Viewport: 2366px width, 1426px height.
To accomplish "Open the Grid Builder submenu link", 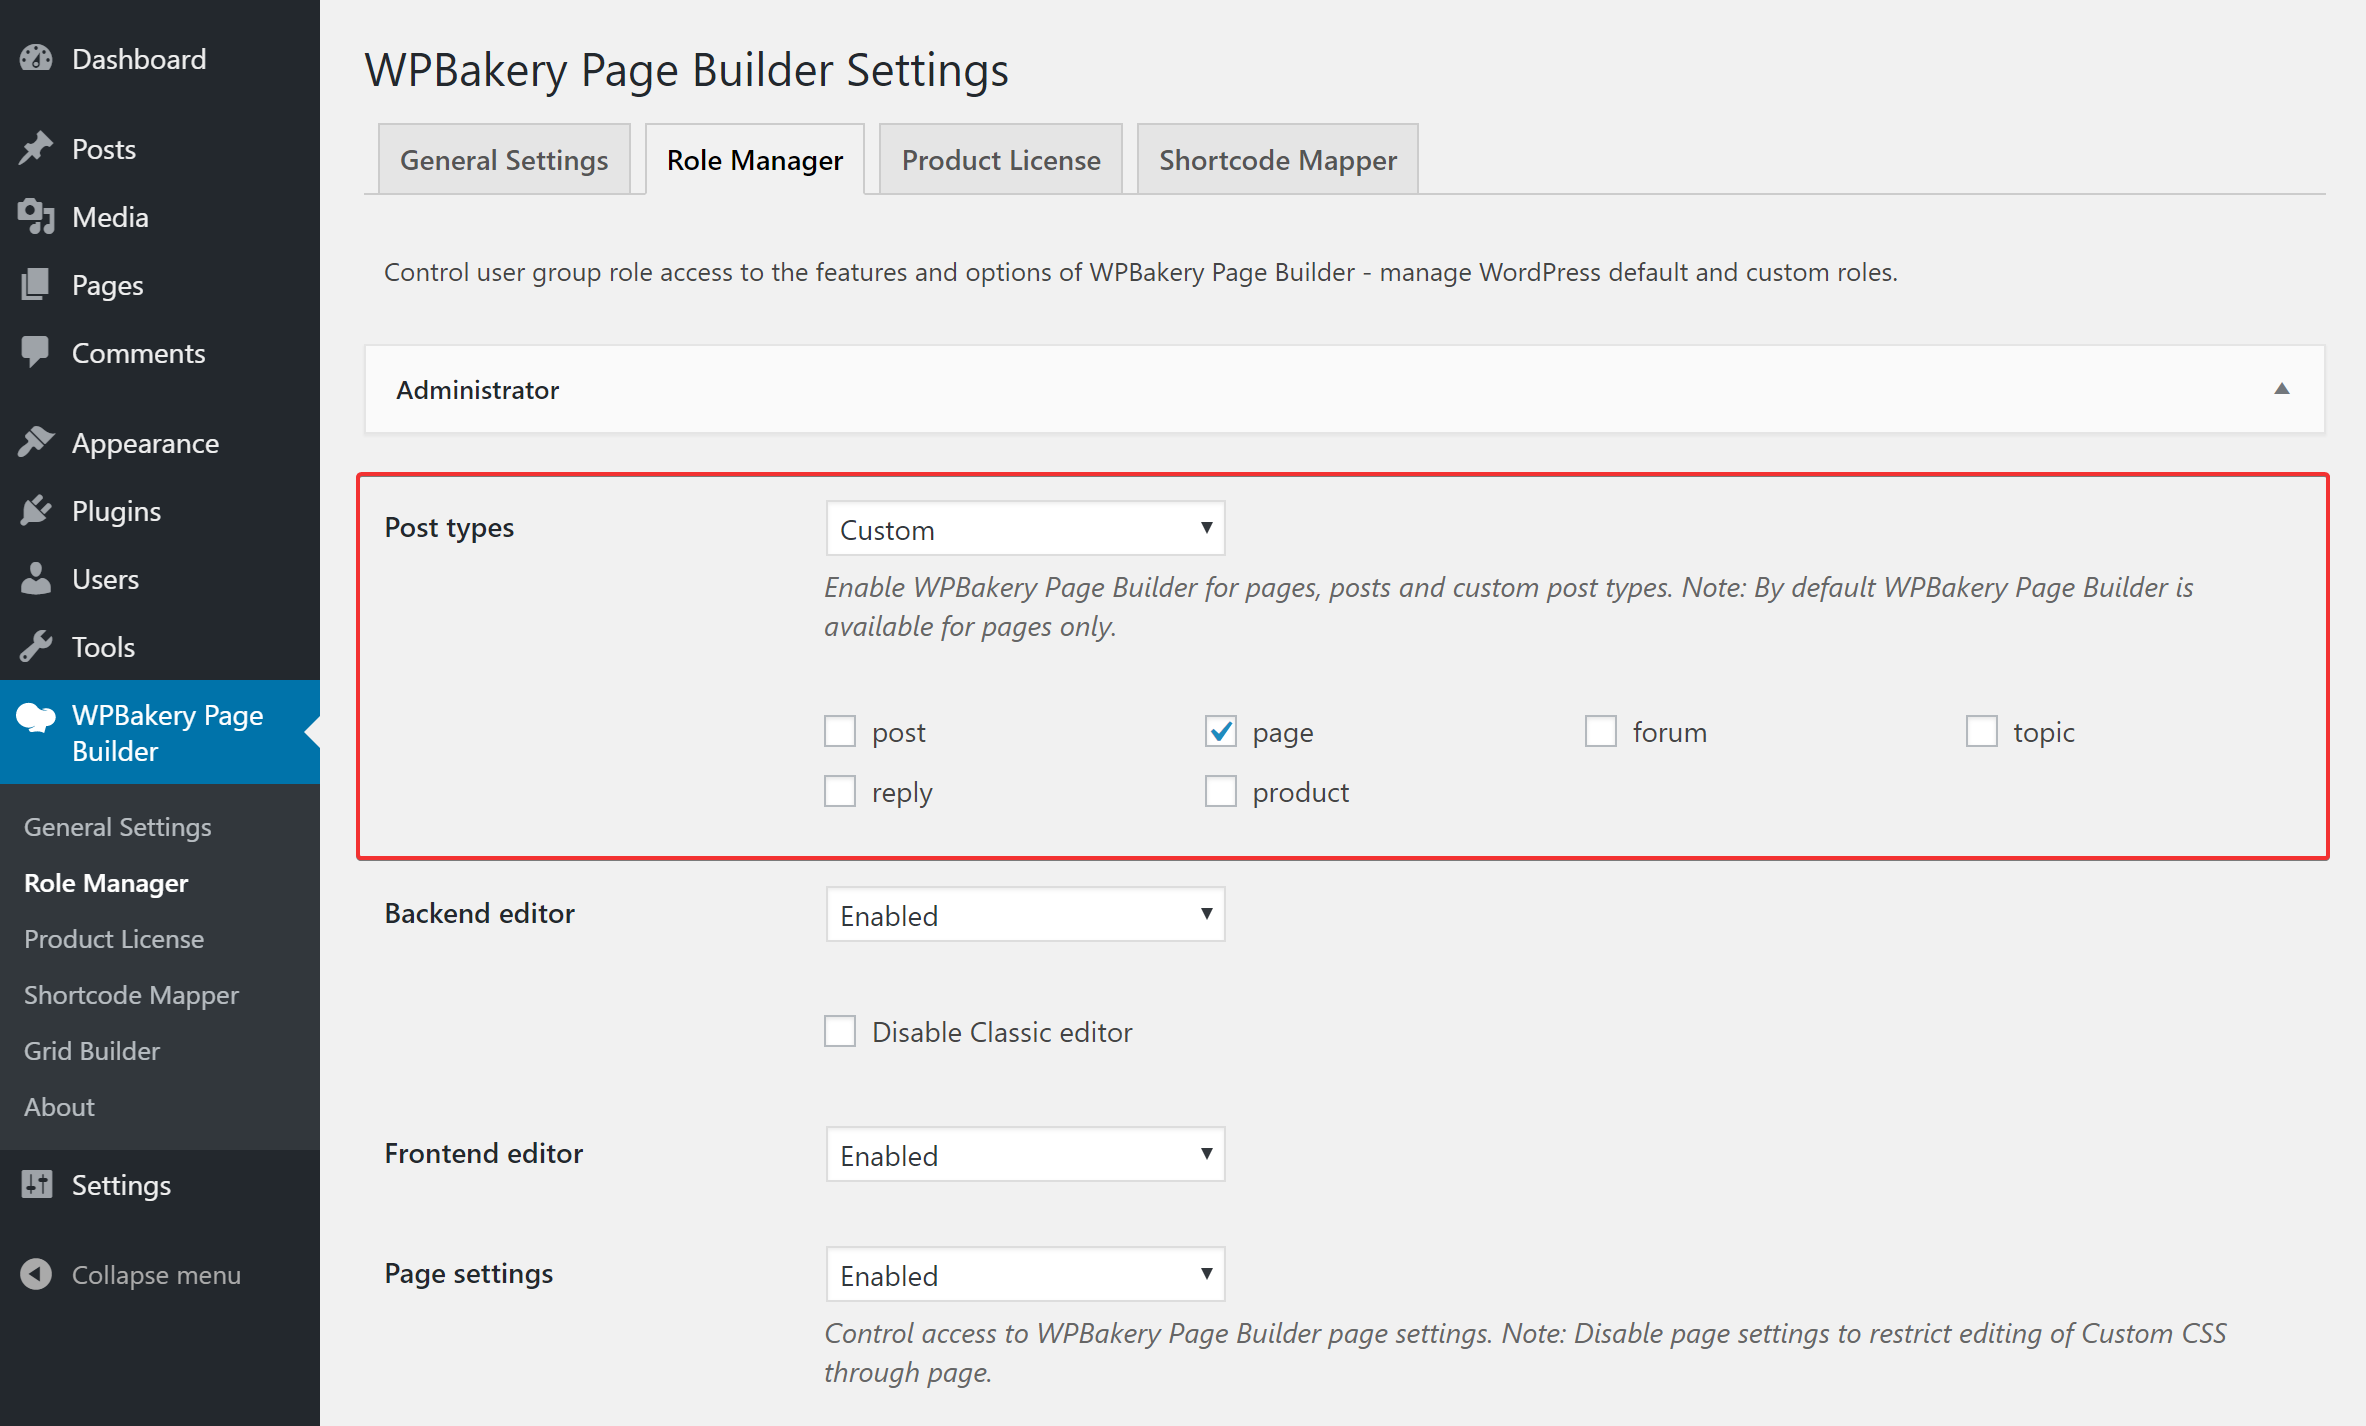I will pyautogui.click(x=92, y=1051).
